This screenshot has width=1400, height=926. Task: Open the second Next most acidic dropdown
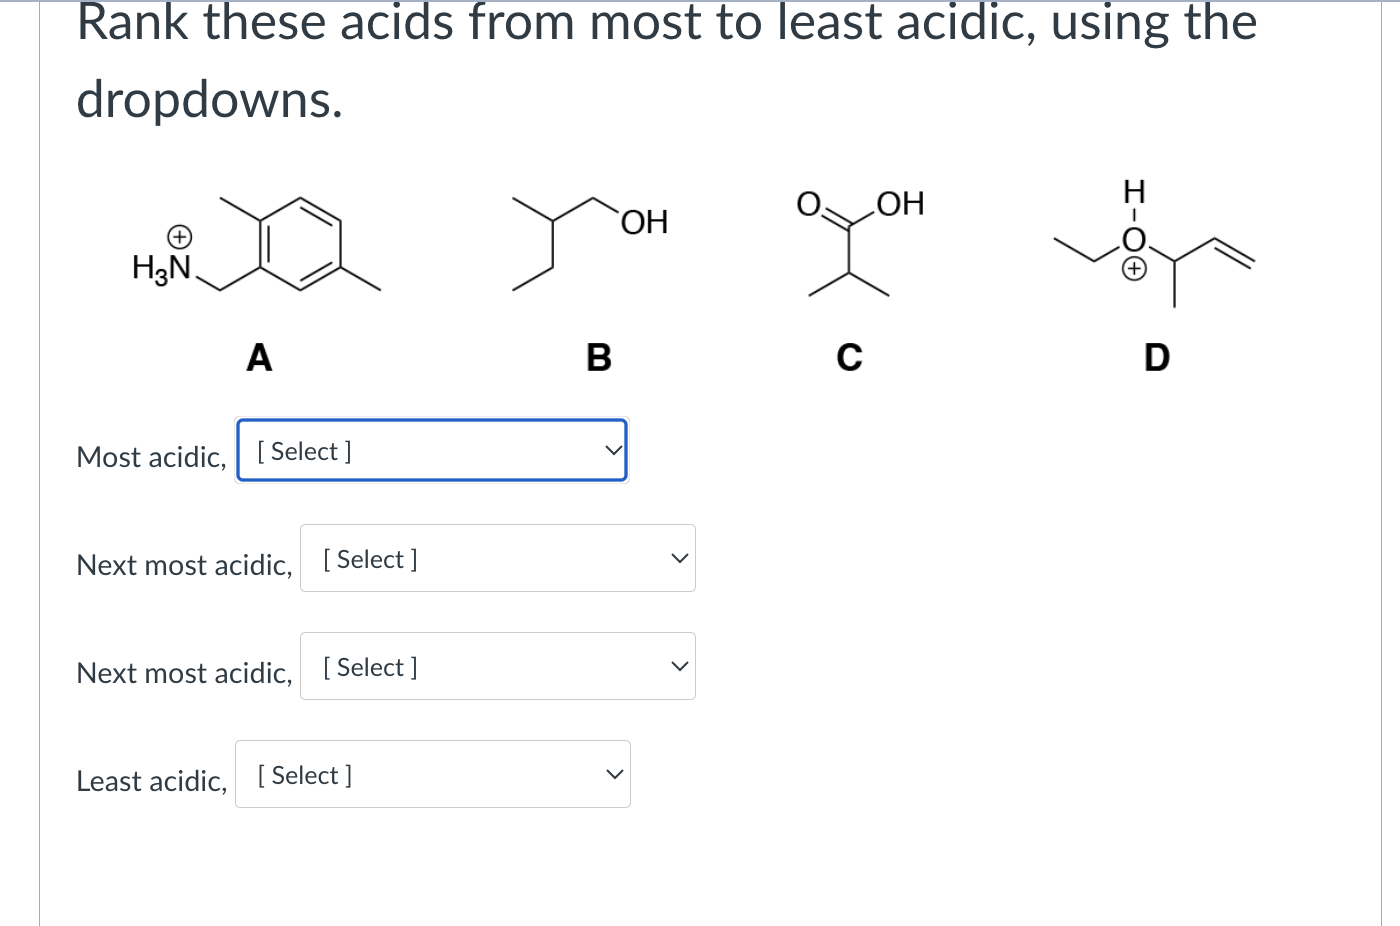[497, 666]
